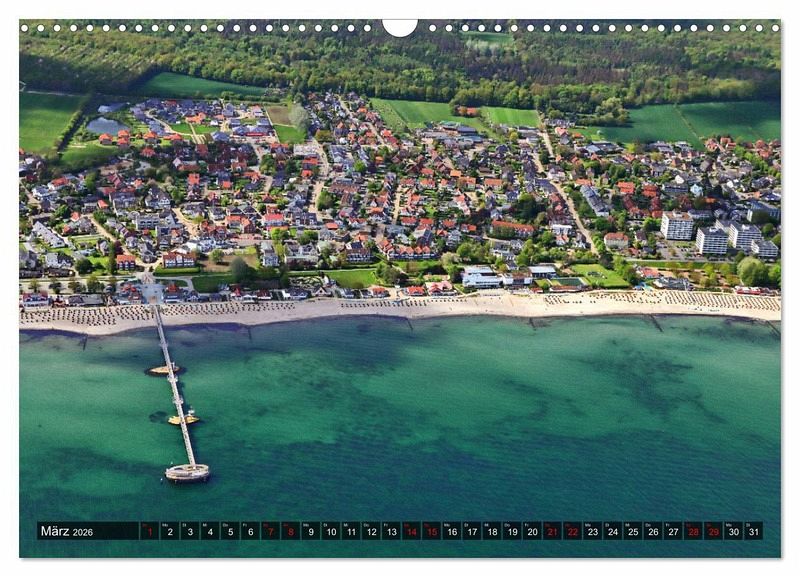Choose red day 21 in the calendar
Screen dimensions: 800x577
pos(552,531)
